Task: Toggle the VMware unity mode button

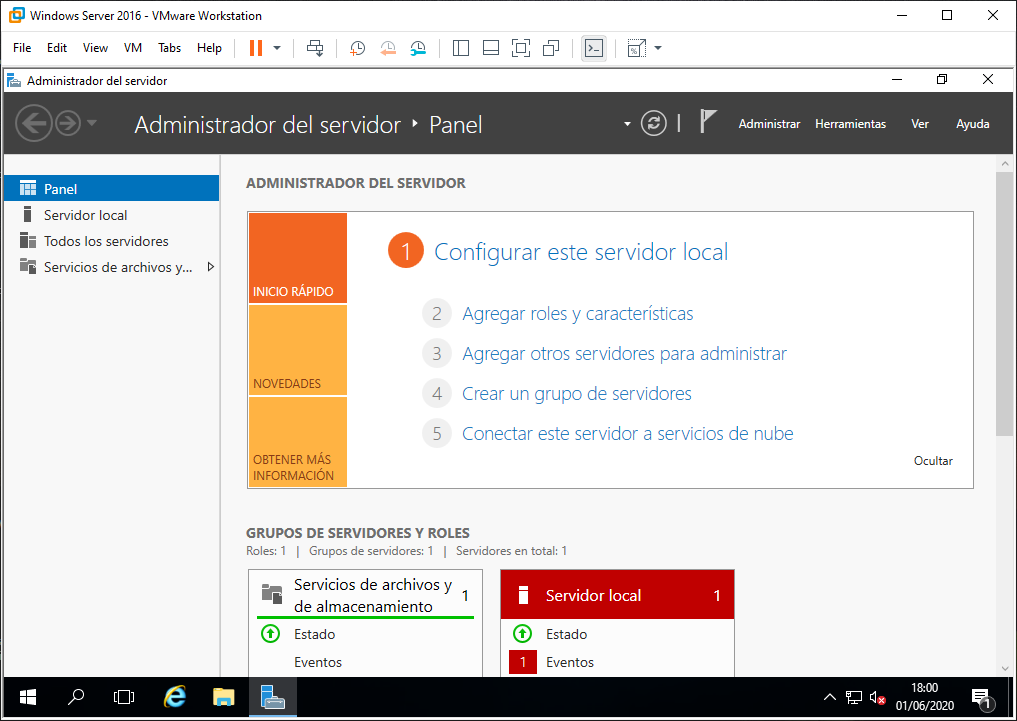Action: [x=551, y=48]
